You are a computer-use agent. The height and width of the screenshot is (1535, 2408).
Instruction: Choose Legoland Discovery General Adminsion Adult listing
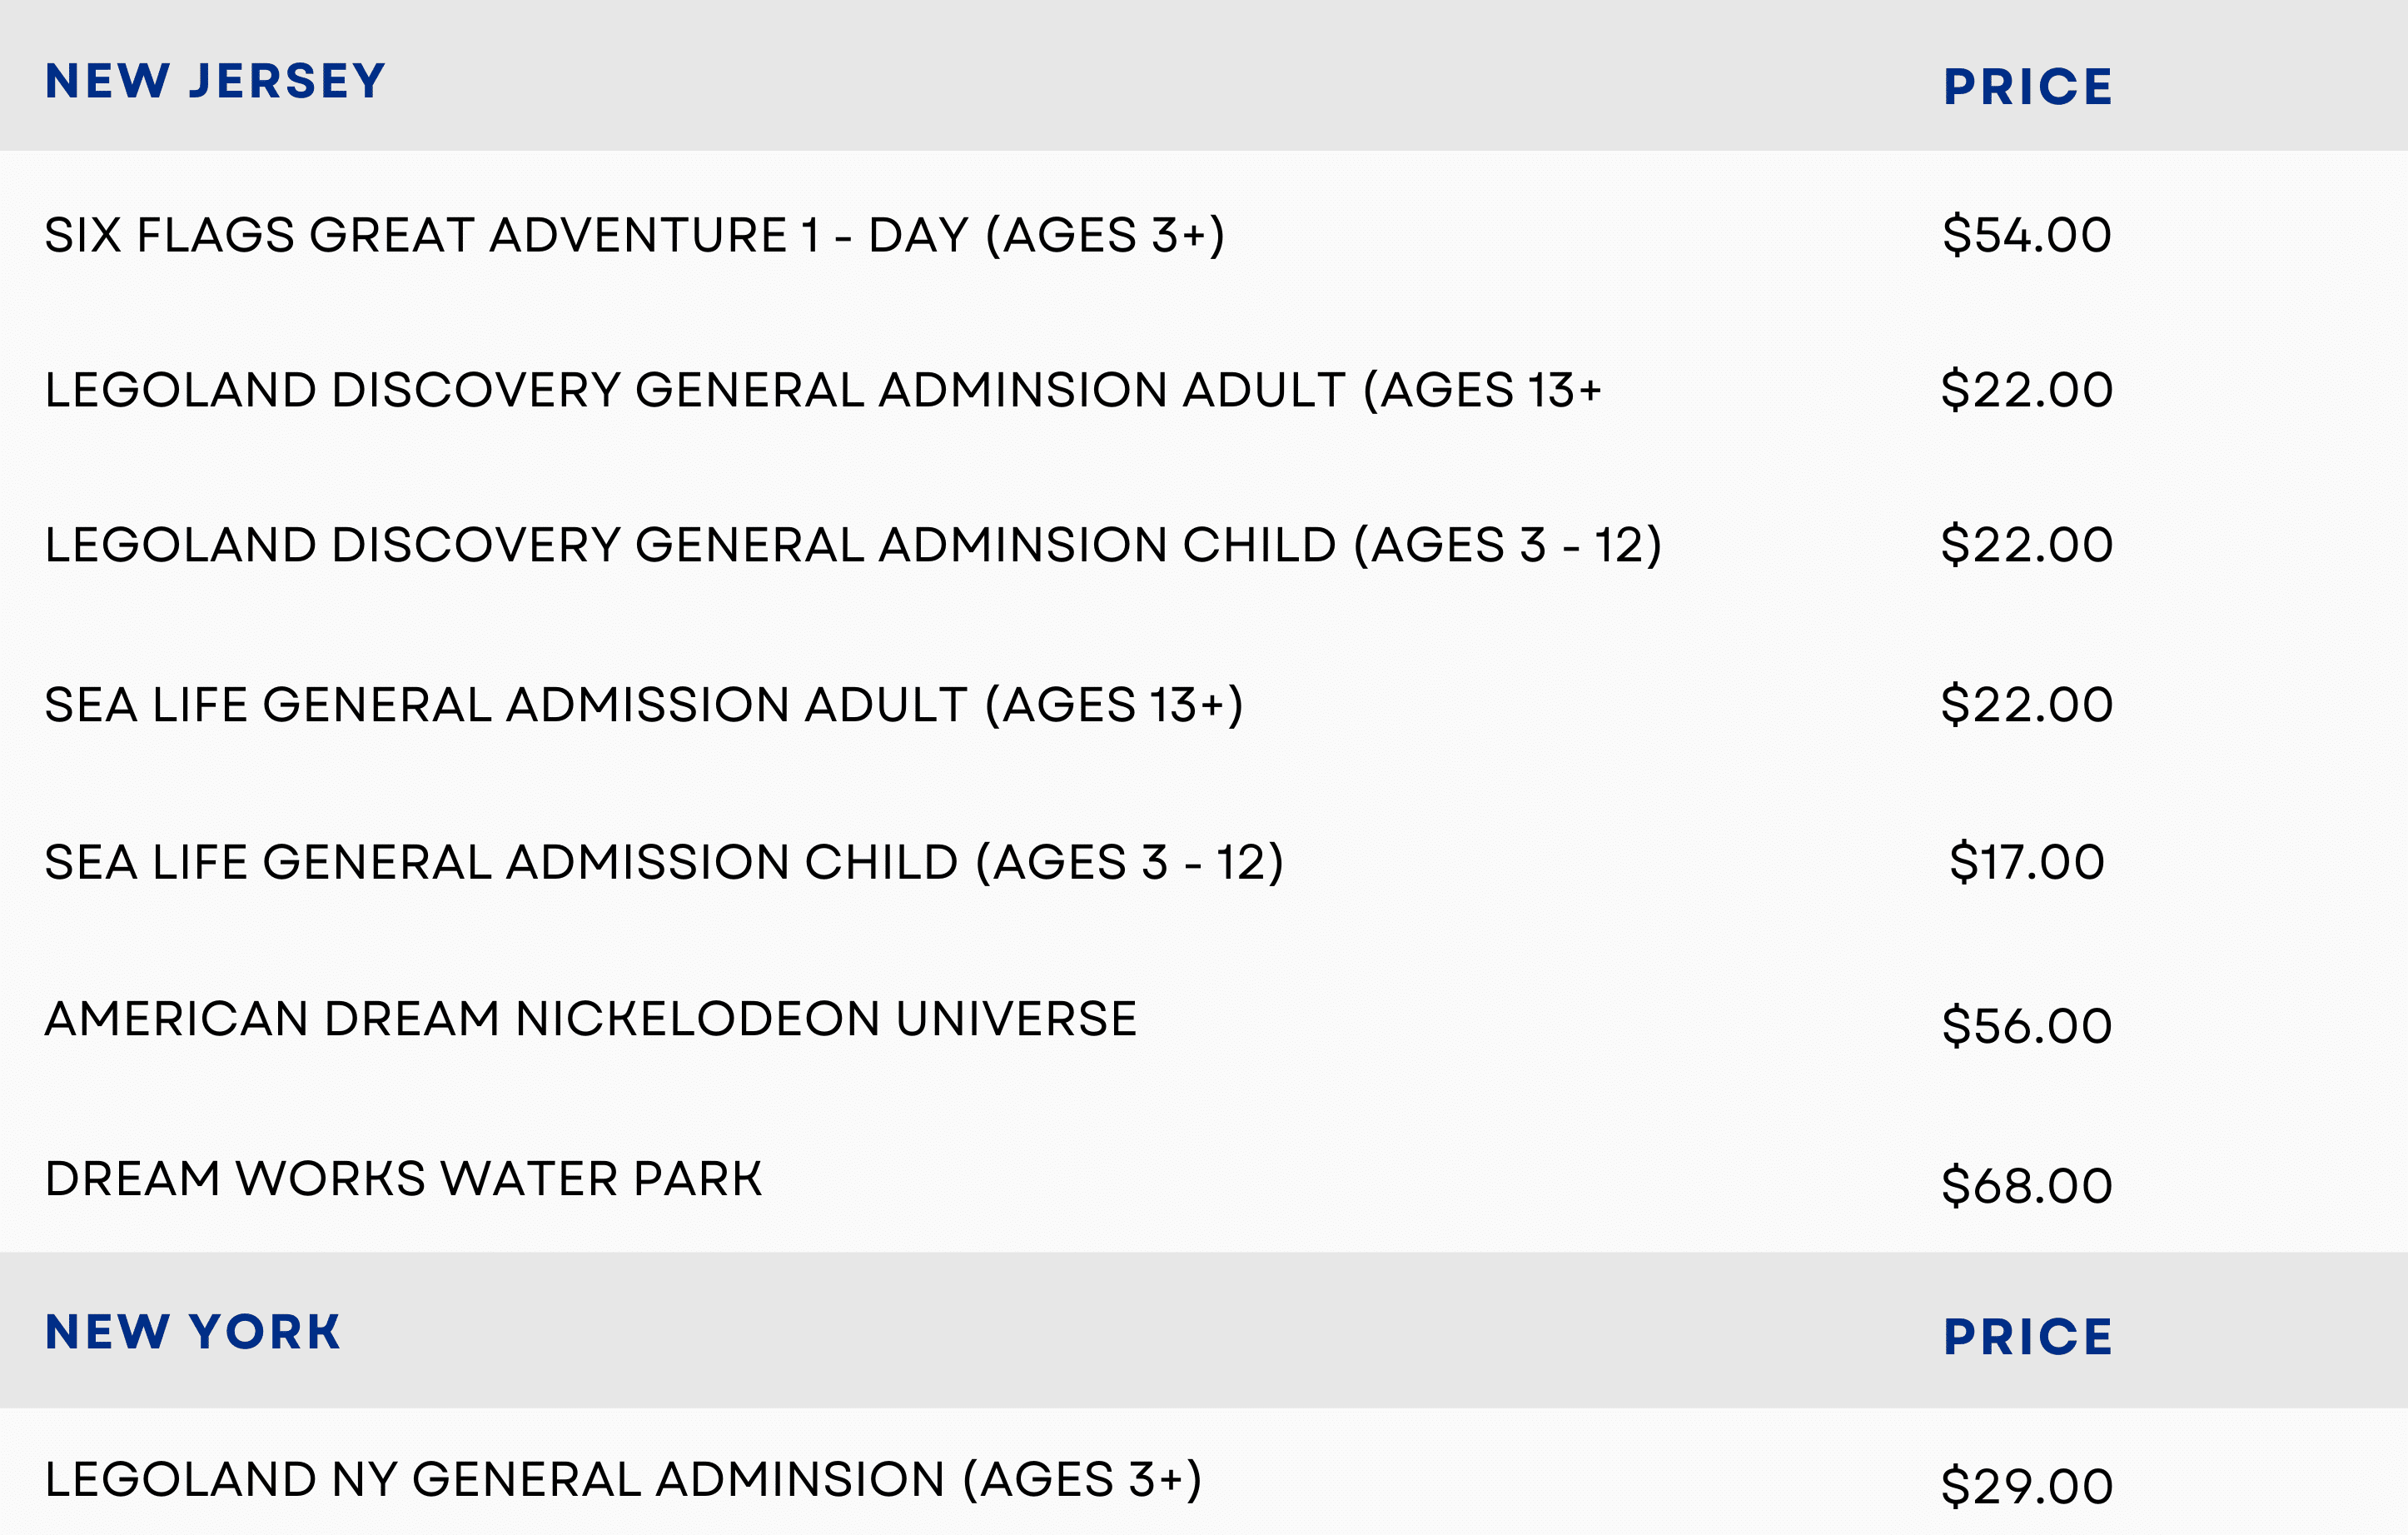[822, 390]
